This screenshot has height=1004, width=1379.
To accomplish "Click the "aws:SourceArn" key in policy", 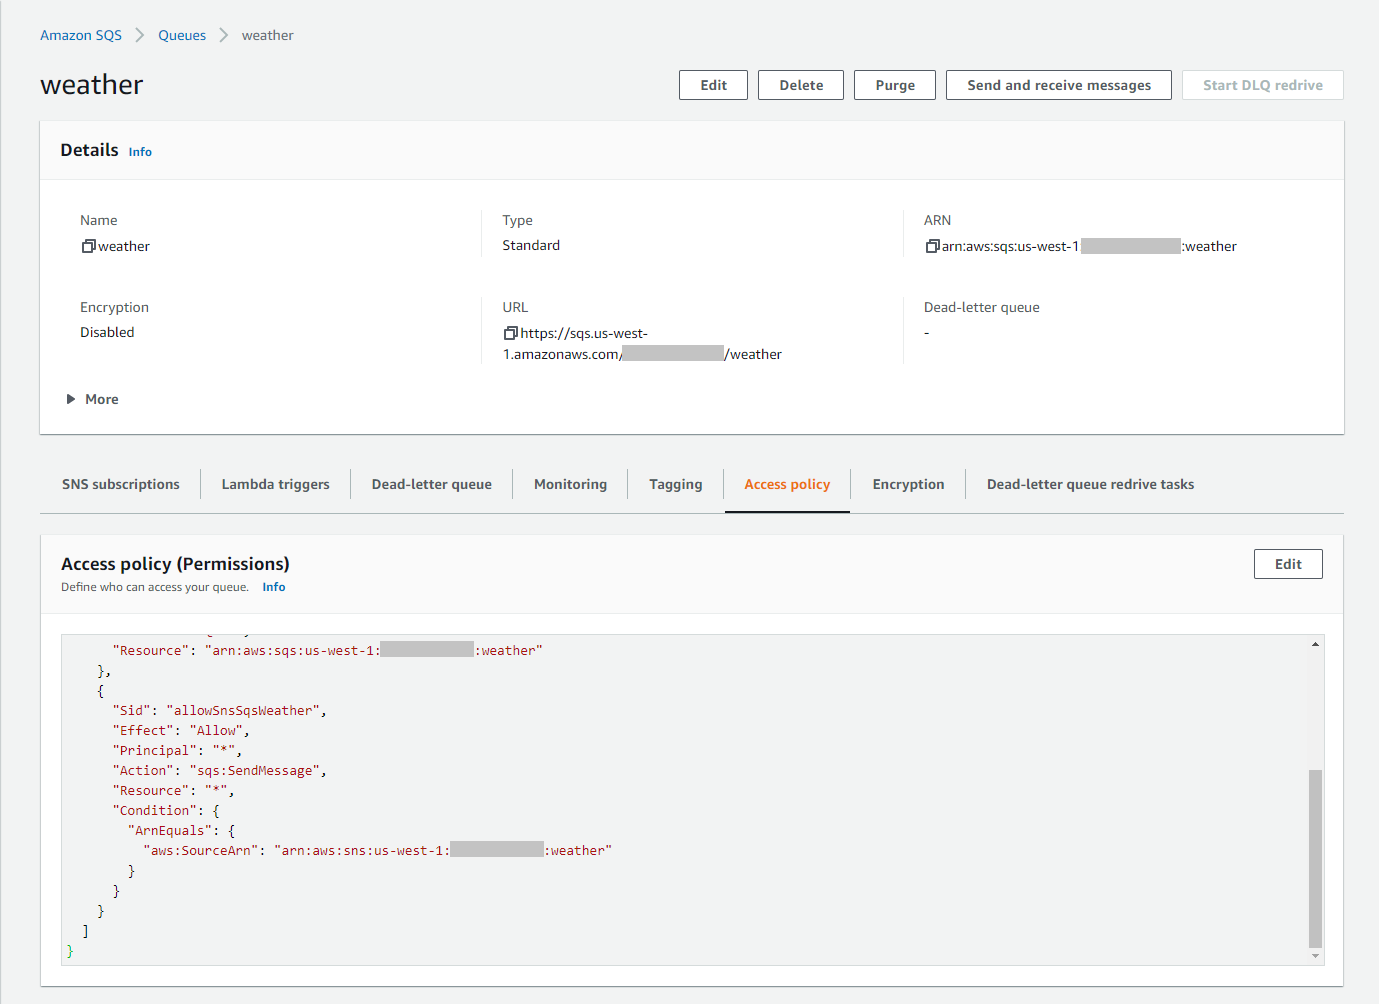I will (201, 850).
